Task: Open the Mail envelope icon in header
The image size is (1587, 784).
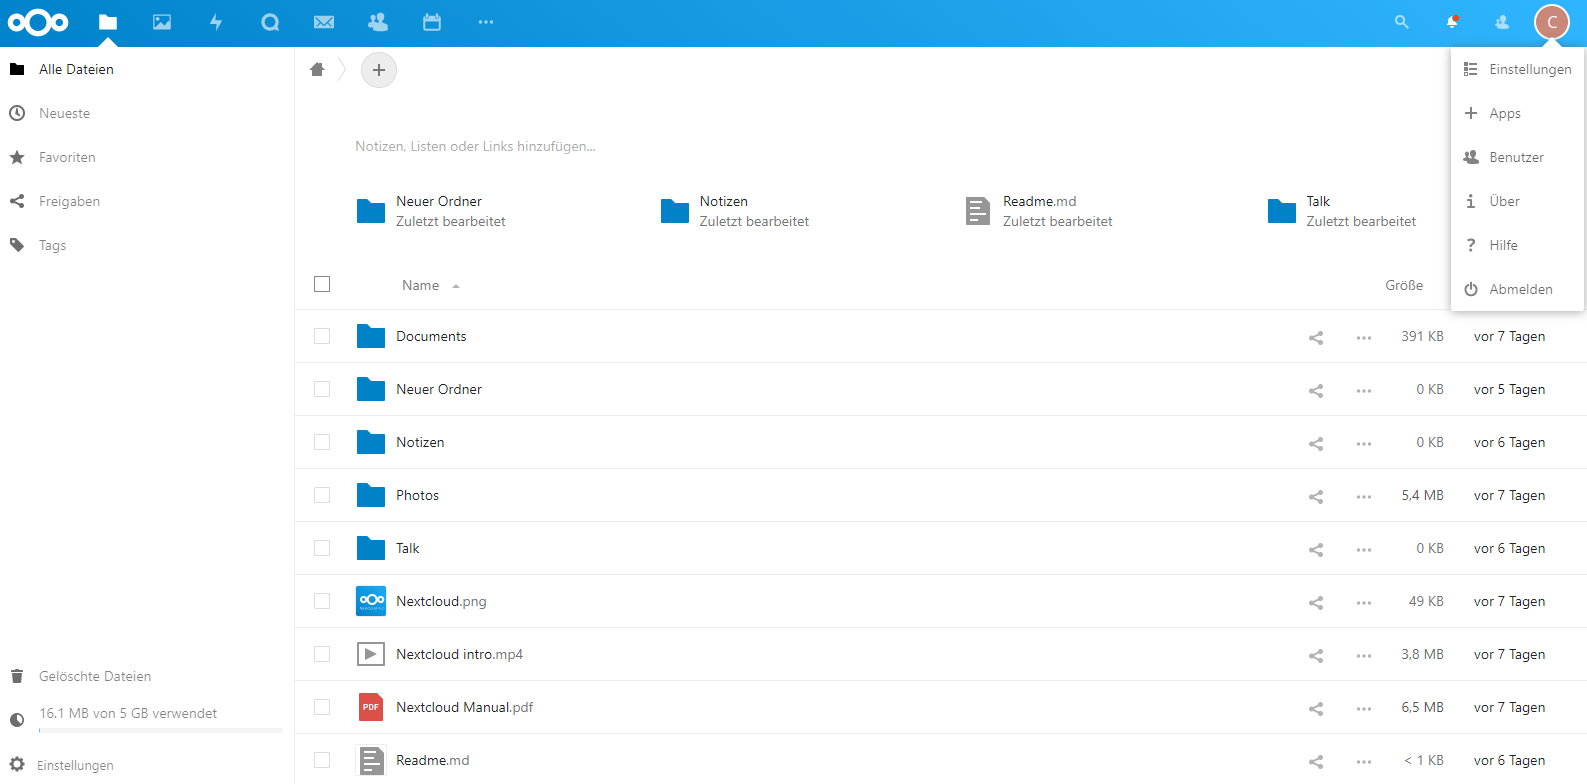Action: [324, 22]
